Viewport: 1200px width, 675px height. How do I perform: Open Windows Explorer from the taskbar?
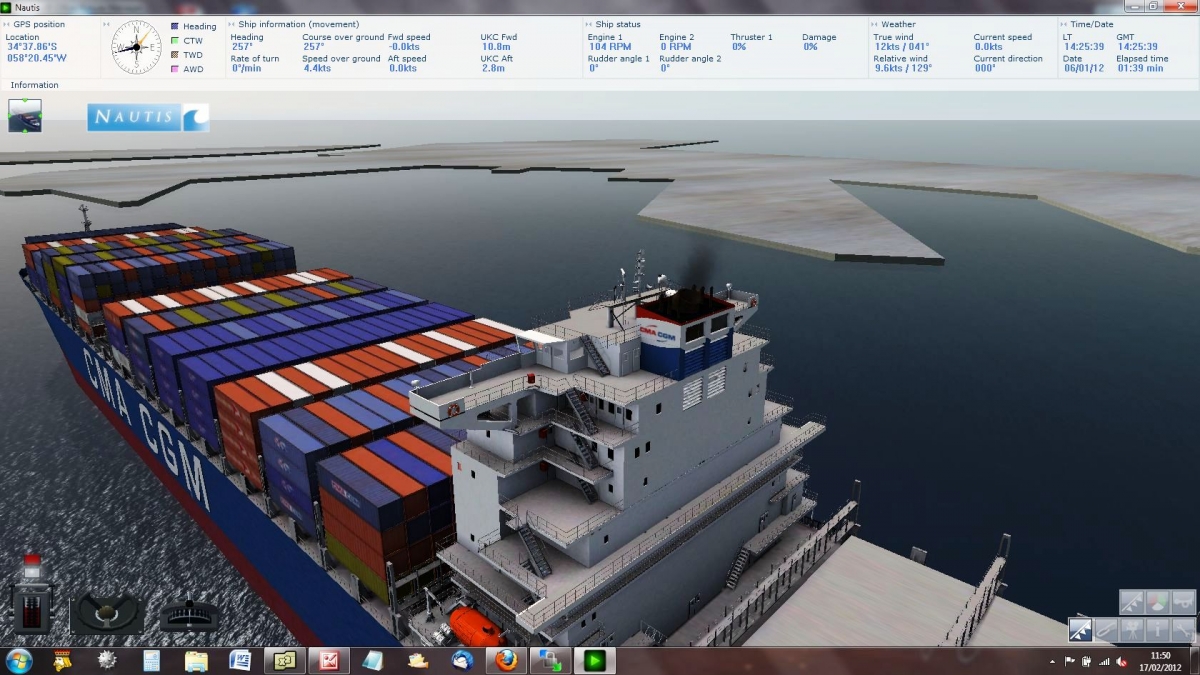pos(196,660)
